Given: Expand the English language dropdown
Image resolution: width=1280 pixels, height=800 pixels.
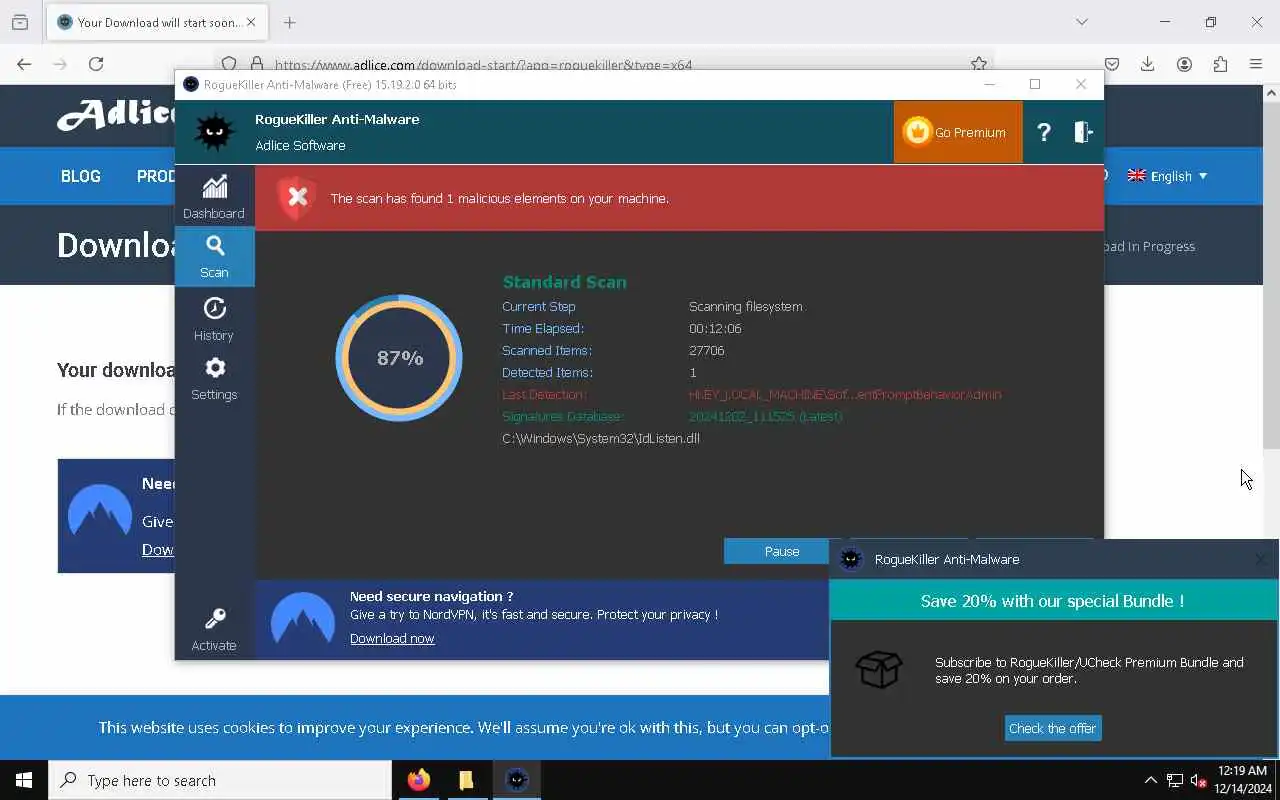Looking at the screenshot, I should point(1167,176).
